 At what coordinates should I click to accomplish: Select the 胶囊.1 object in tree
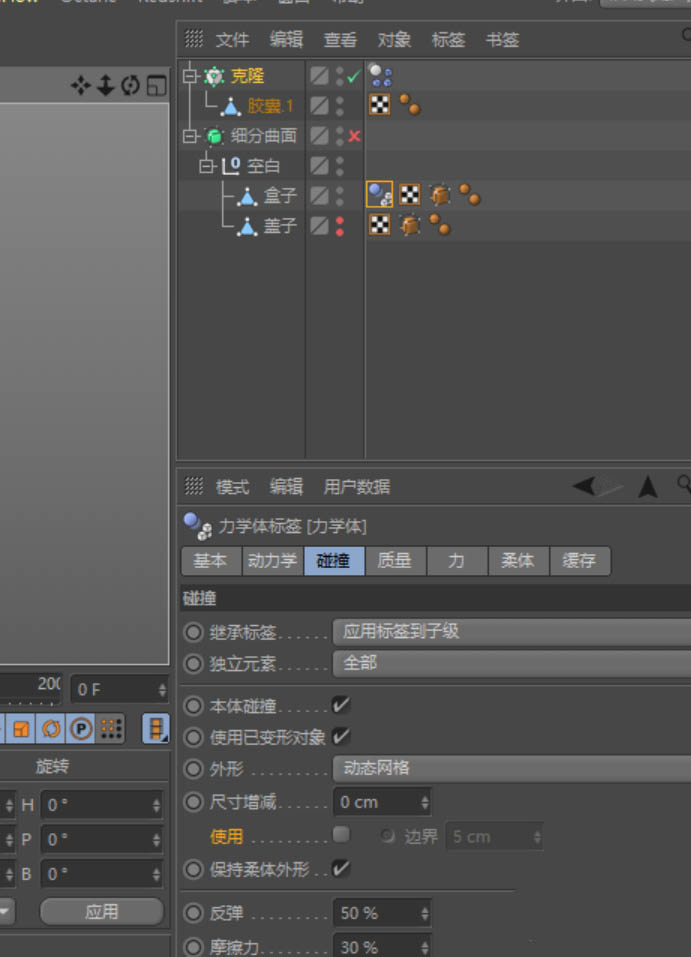pyautogui.click(x=270, y=106)
